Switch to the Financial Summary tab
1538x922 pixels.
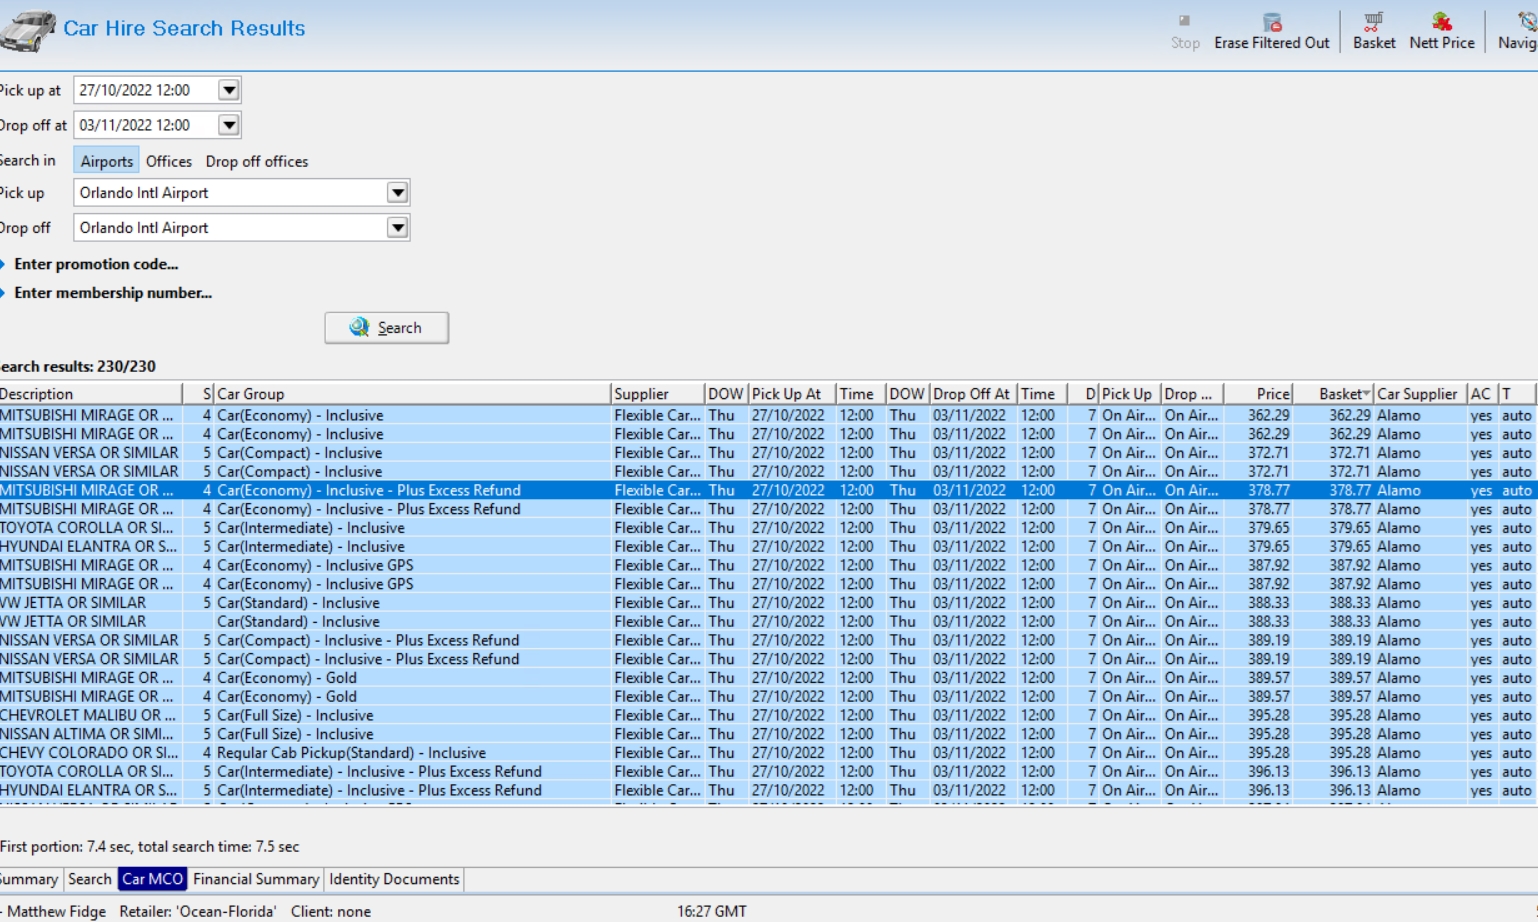255,879
